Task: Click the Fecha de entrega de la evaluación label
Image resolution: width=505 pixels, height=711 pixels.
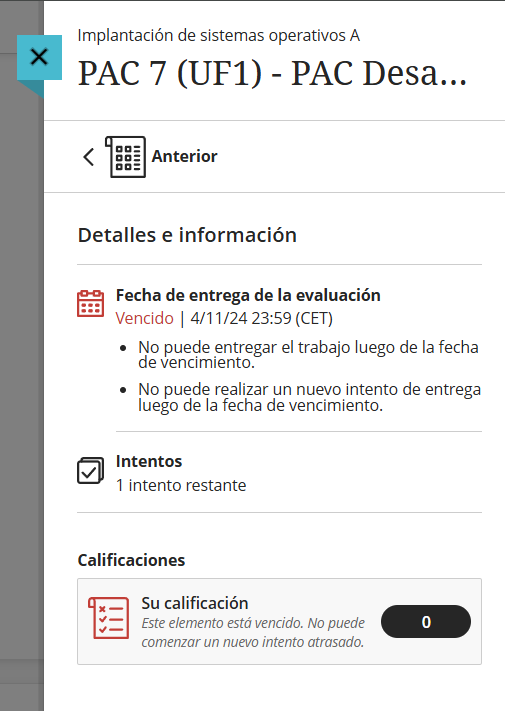Action: (248, 295)
